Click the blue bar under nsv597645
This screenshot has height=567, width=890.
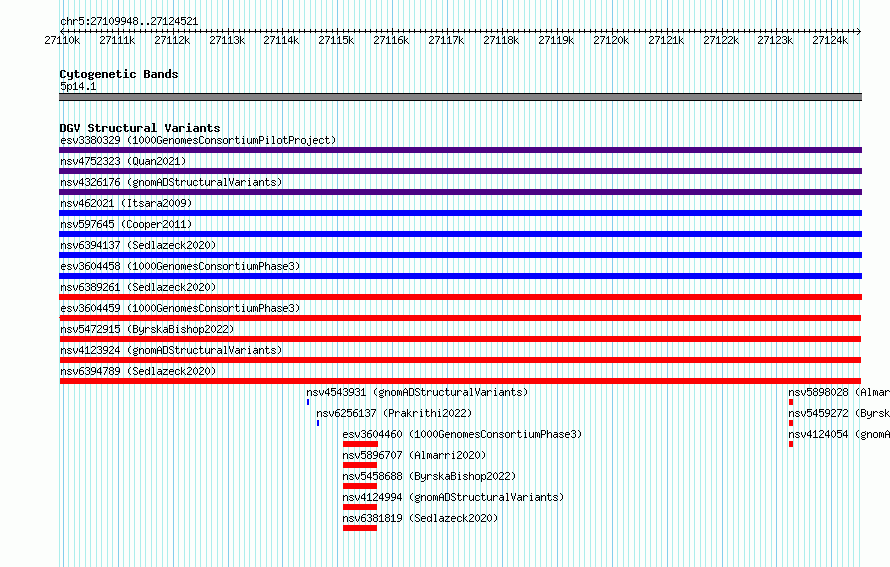460,234
